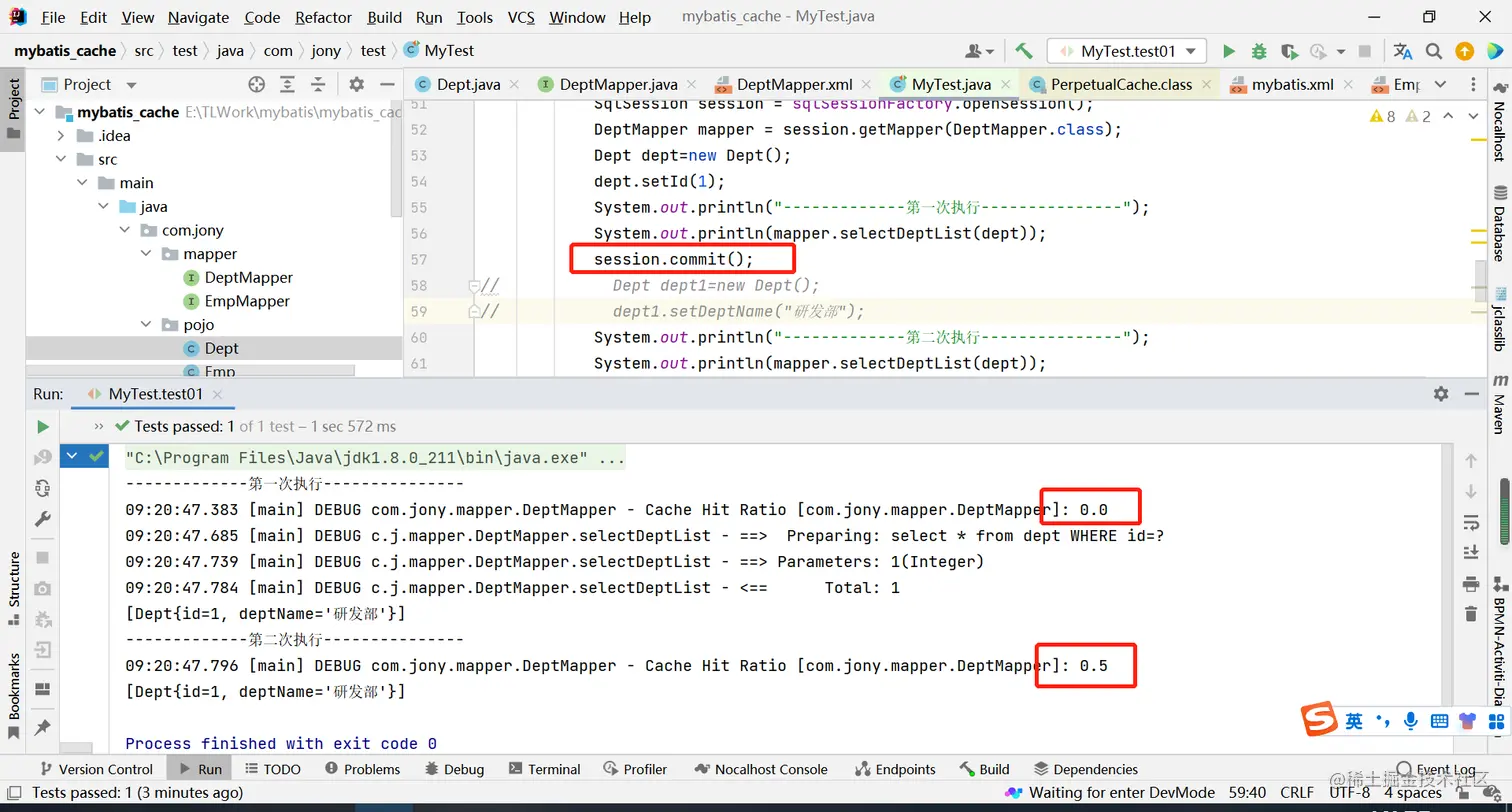
Task: Collapse the pojo package node
Action: pyautogui.click(x=146, y=325)
